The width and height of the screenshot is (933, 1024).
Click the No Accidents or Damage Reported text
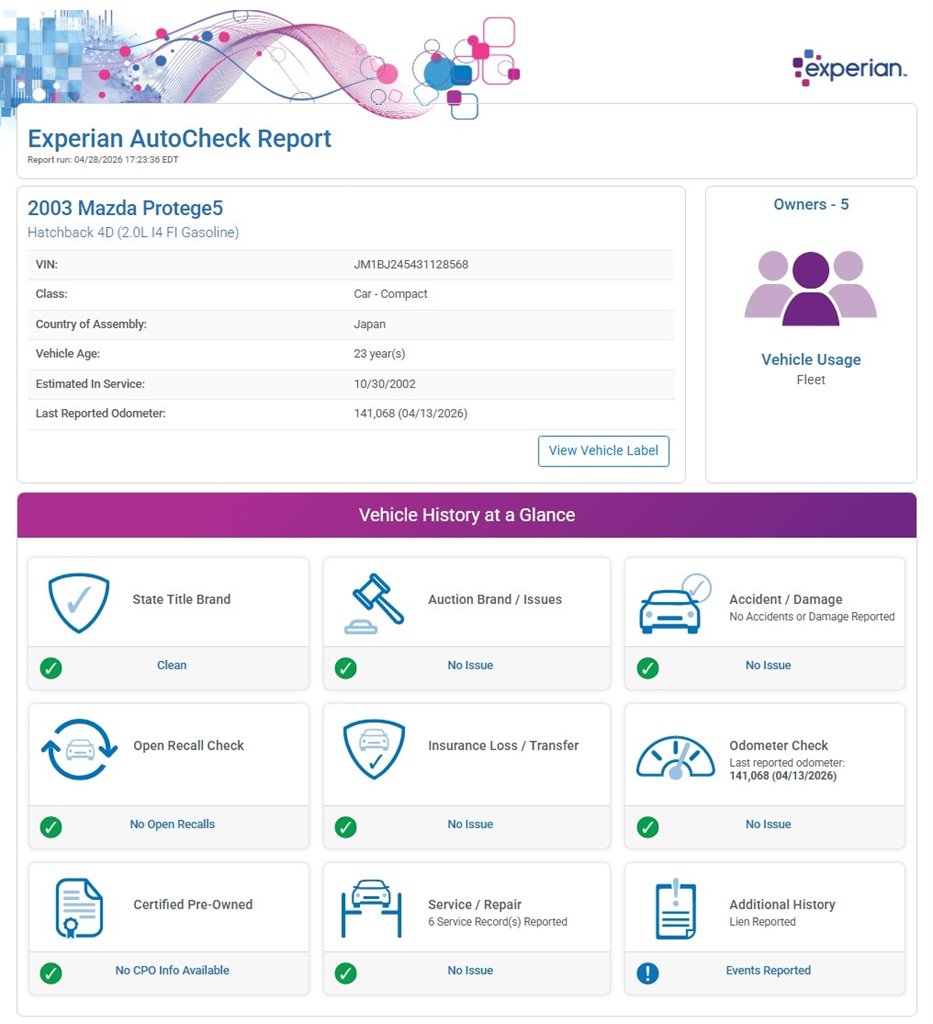click(812, 616)
